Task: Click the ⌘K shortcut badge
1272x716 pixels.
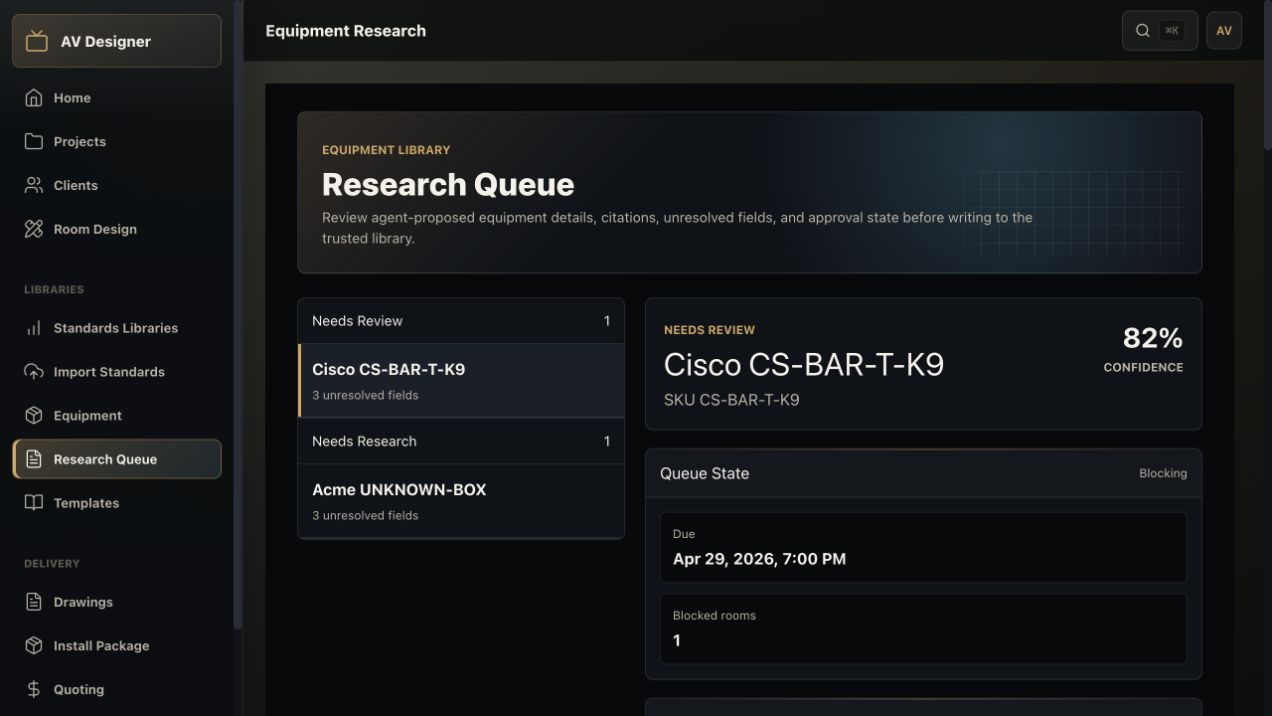Action: [x=1172, y=31]
